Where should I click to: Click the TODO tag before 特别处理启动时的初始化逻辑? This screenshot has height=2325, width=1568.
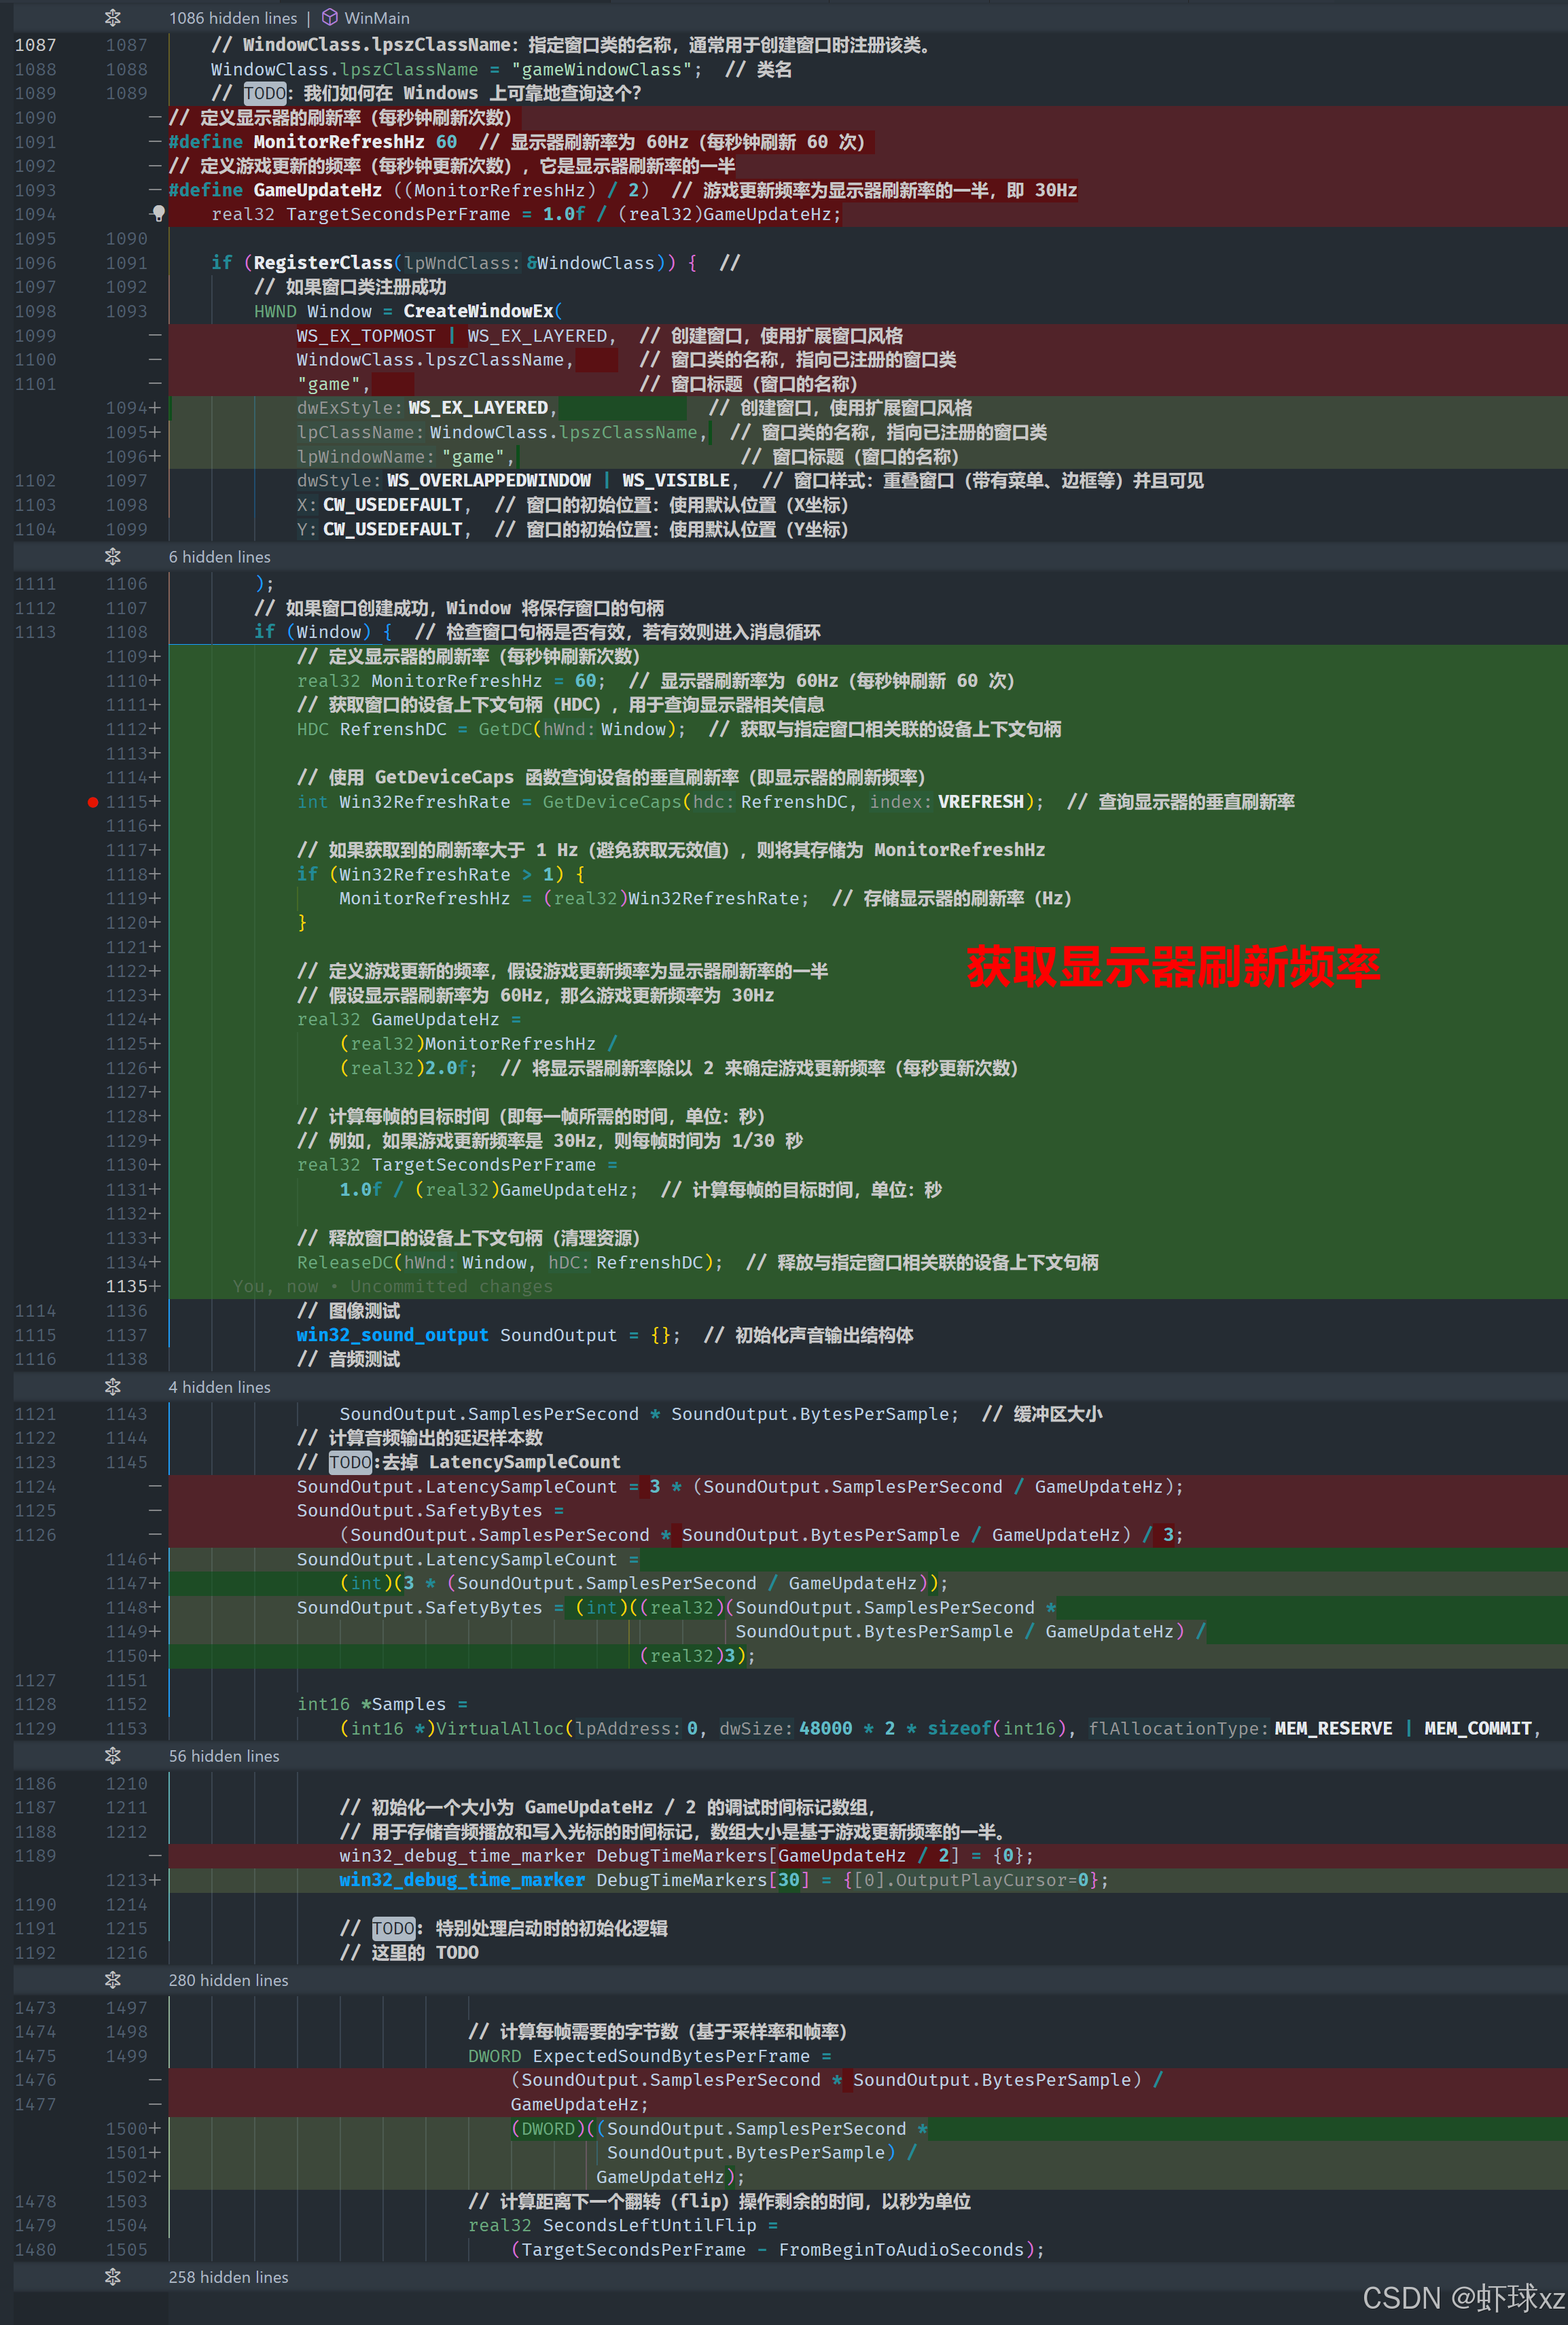393,1928
